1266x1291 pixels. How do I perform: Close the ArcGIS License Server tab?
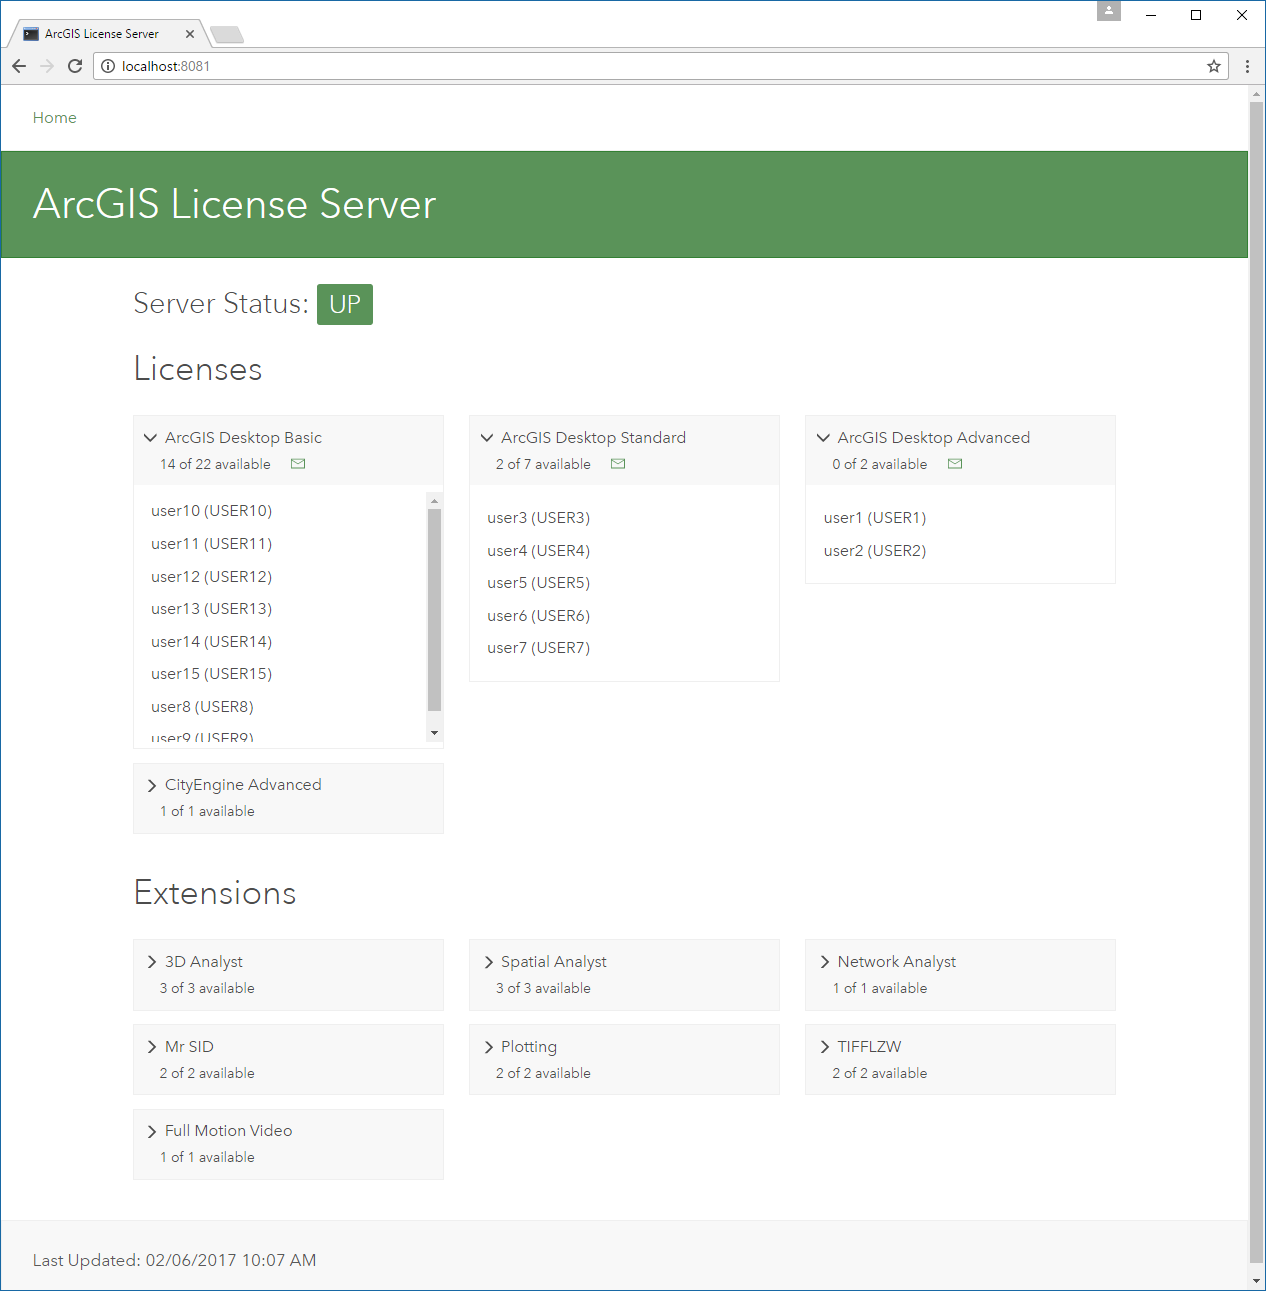[x=190, y=34]
